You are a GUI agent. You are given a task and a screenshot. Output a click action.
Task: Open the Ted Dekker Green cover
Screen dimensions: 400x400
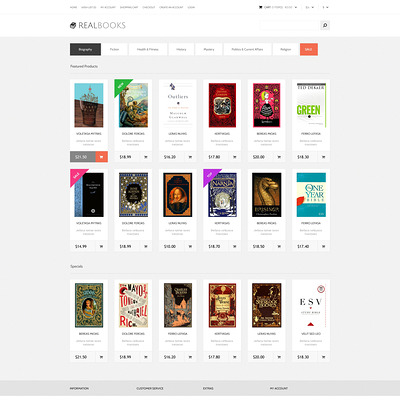311,105
